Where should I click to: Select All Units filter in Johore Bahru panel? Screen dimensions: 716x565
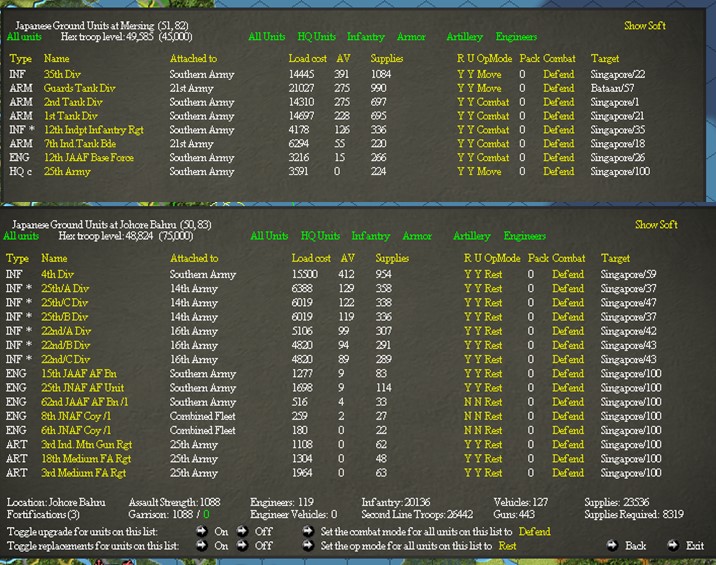pyautogui.click(x=269, y=236)
